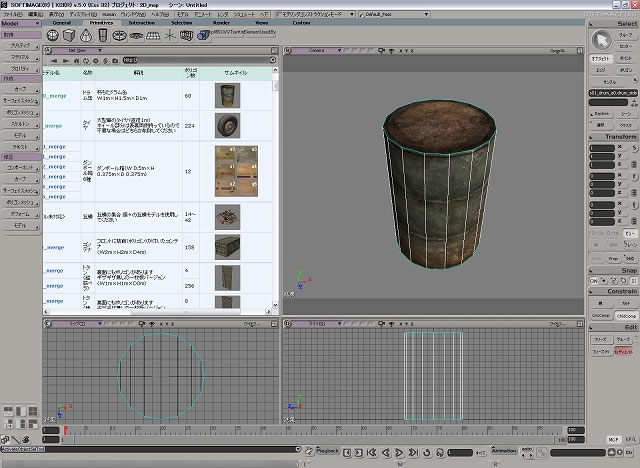Click the green null object icon
Viewport: 640px width, 468px height.
171,35
